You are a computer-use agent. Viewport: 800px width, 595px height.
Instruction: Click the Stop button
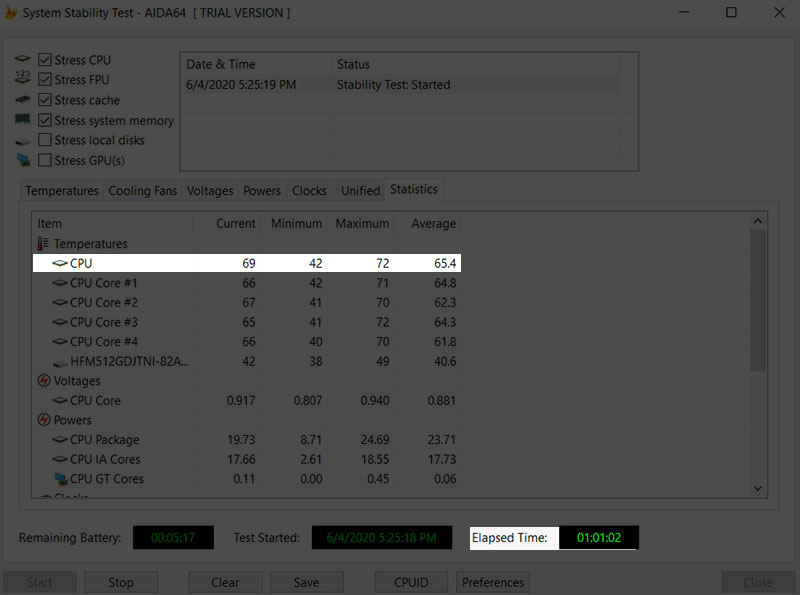[x=121, y=582]
